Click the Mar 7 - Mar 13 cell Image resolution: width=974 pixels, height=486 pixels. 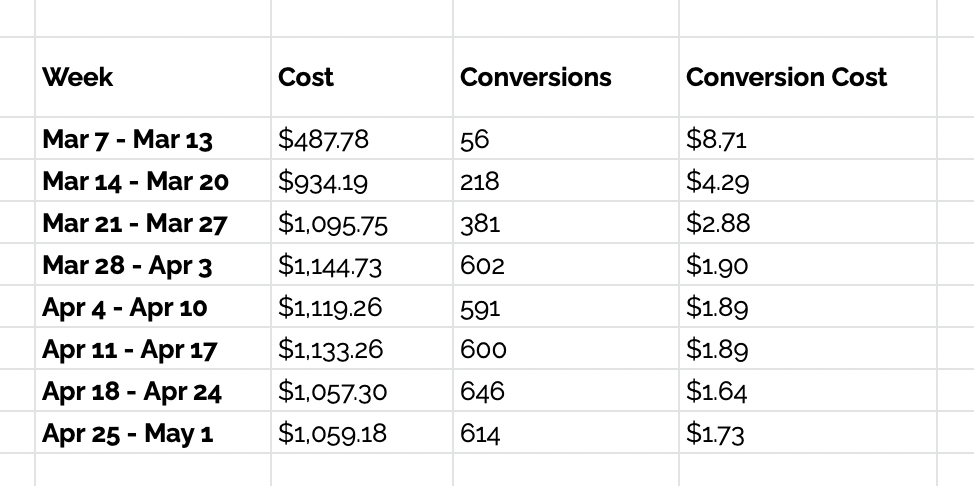click(153, 138)
